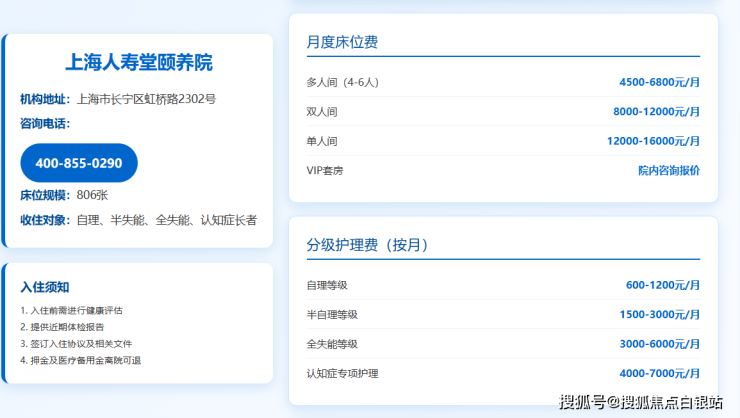The image size is (740, 418).
Task: Select price 1500-3000元/月
Action: (659, 315)
